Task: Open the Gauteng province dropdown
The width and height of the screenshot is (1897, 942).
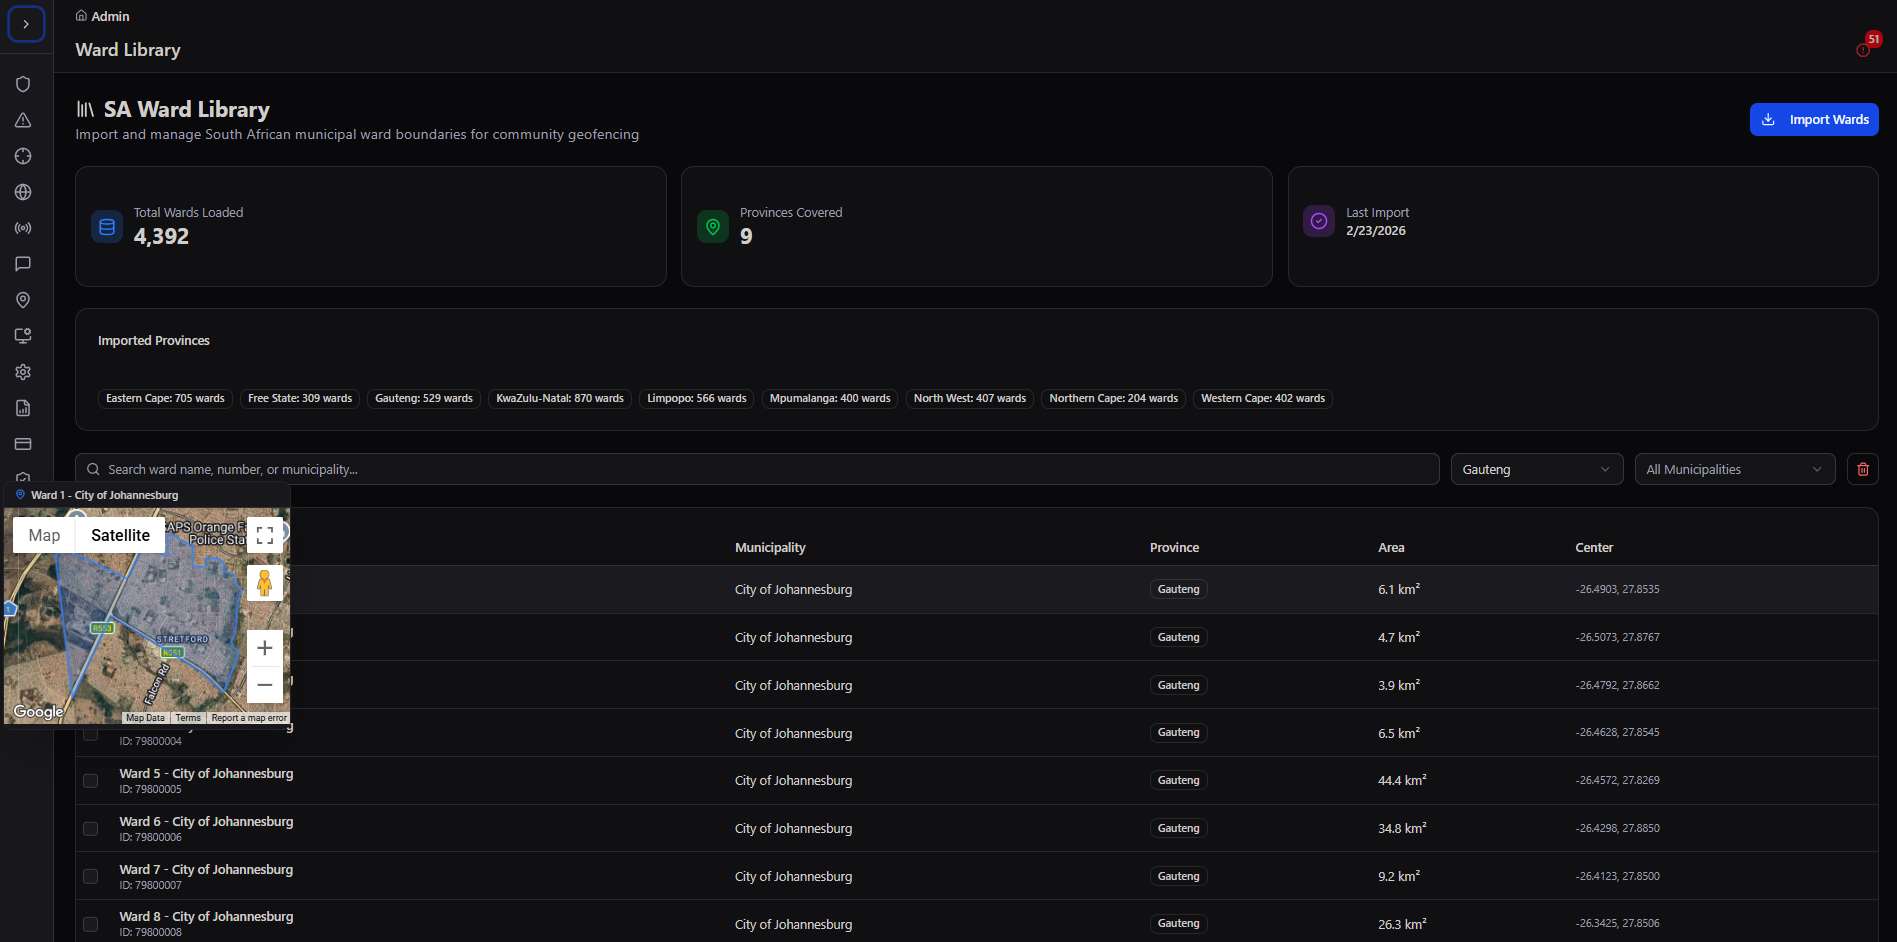Action: click(x=1536, y=469)
